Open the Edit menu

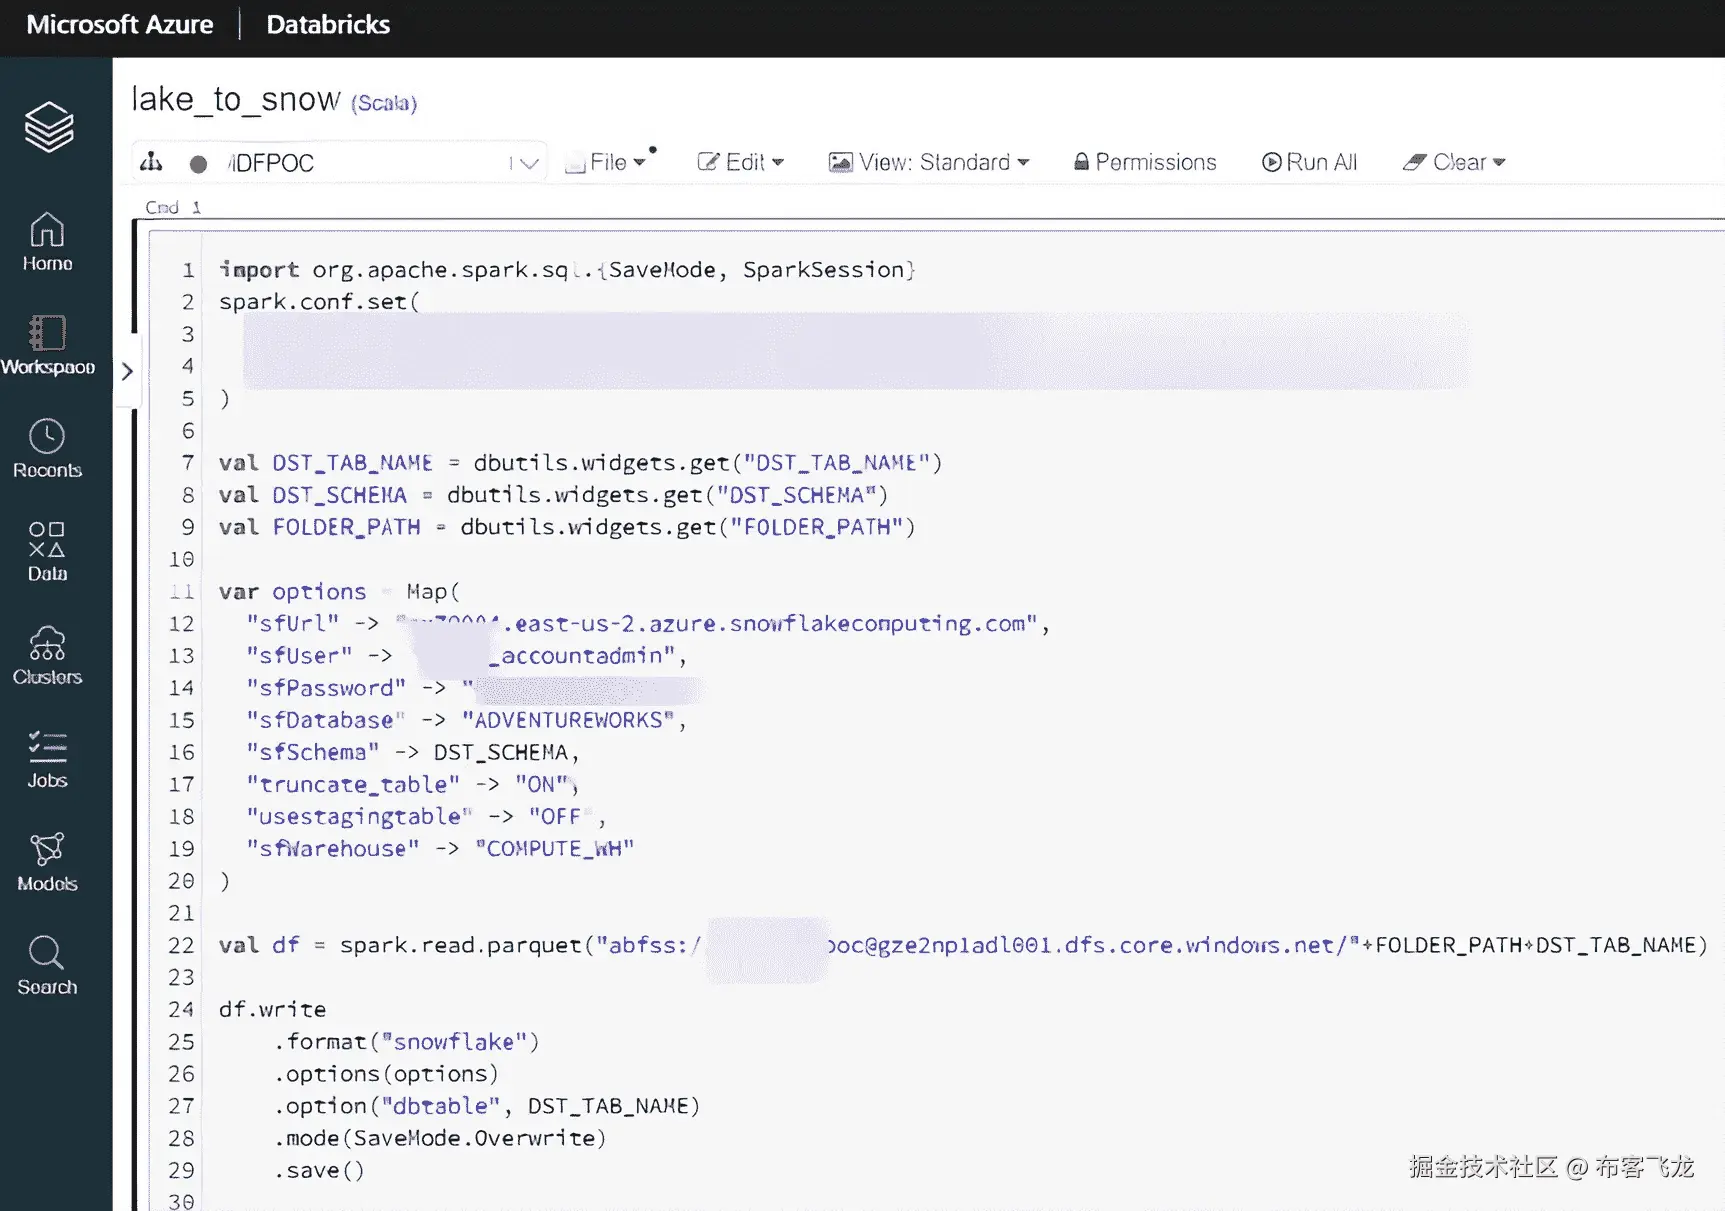pyautogui.click(x=740, y=162)
